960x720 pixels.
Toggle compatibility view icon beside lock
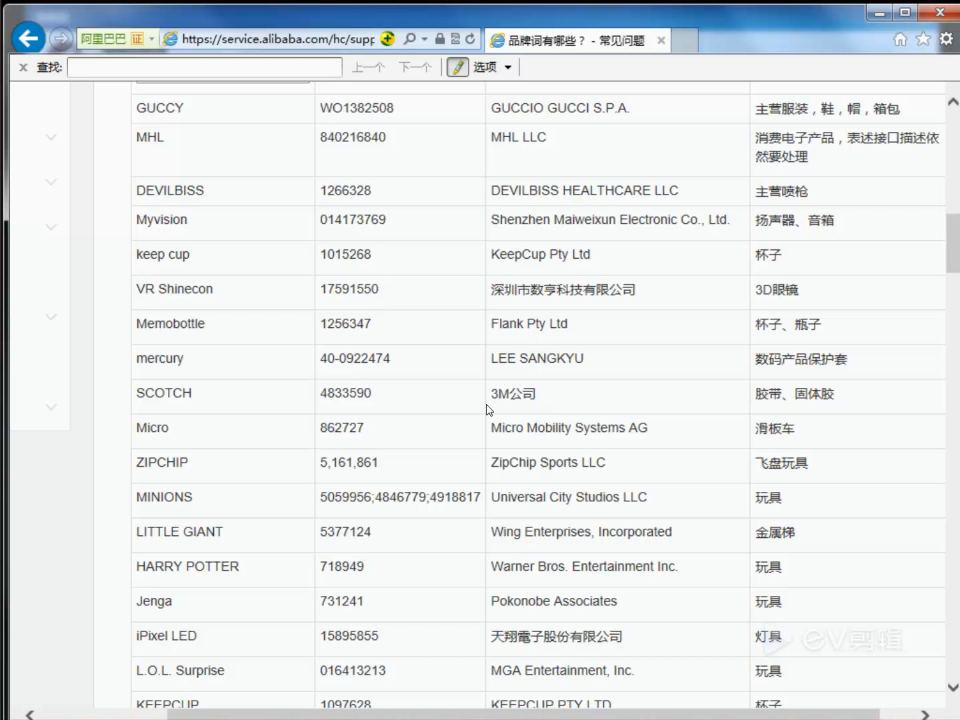point(455,39)
